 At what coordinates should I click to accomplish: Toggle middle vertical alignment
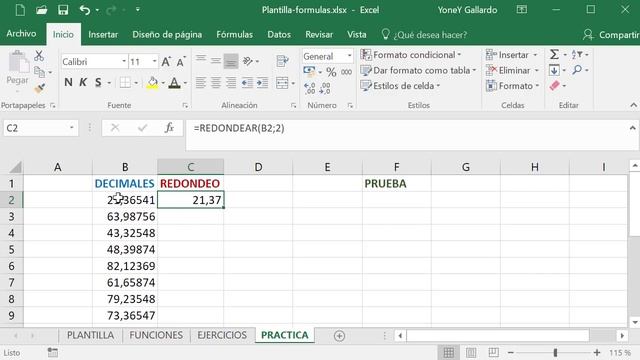[x=216, y=61]
